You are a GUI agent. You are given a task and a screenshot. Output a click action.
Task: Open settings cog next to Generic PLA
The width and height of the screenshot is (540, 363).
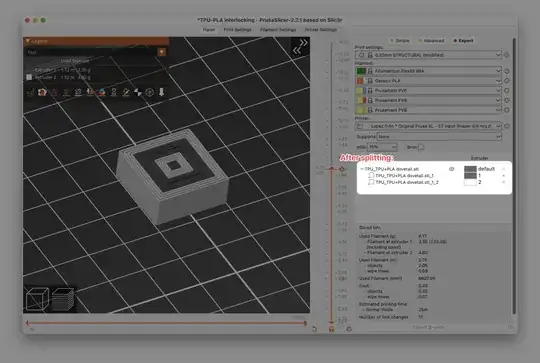(507, 81)
